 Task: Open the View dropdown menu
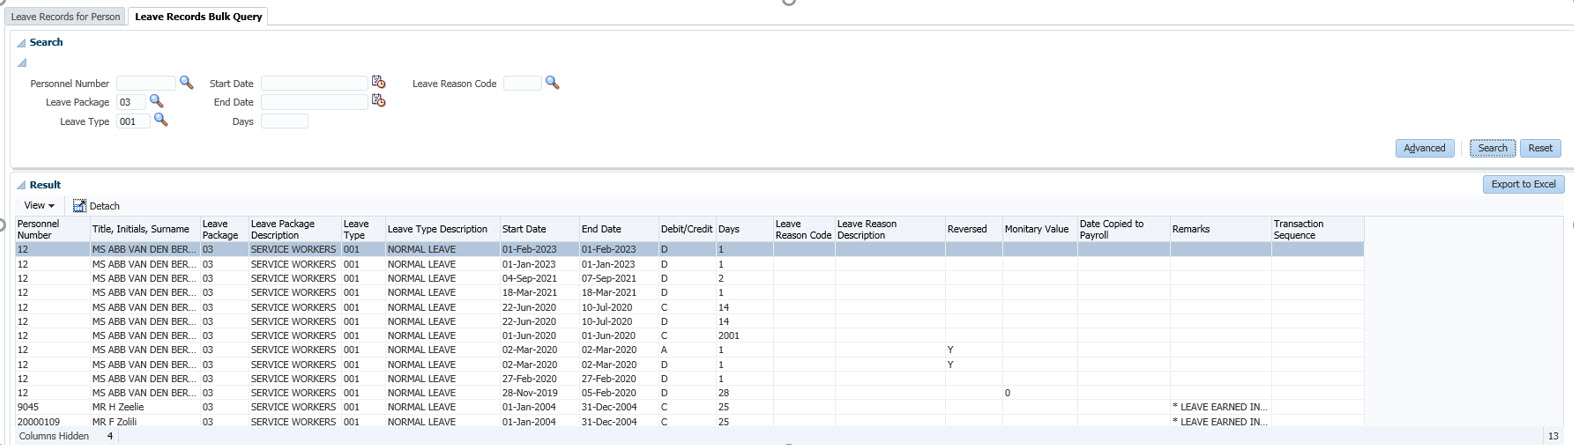coord(39,206)
